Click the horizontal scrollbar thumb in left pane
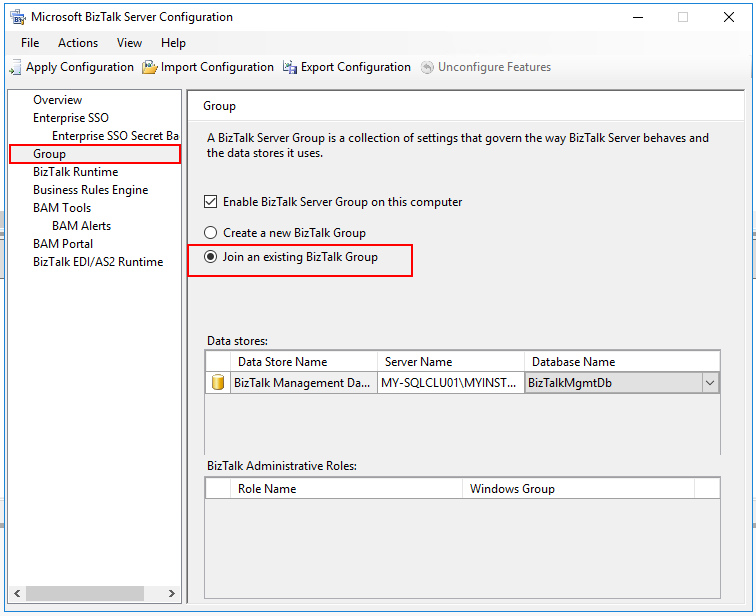Image resolution: width=756 pixels, height=616 pixels. pos(85,593)
